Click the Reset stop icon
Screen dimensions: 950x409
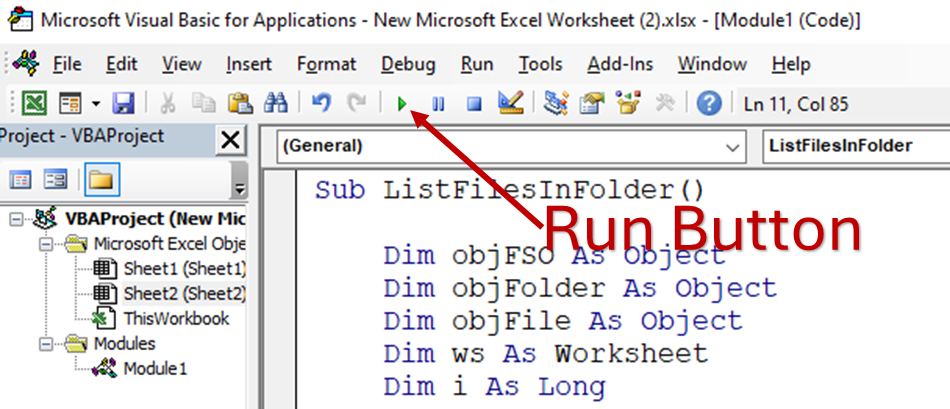point(474,104)
